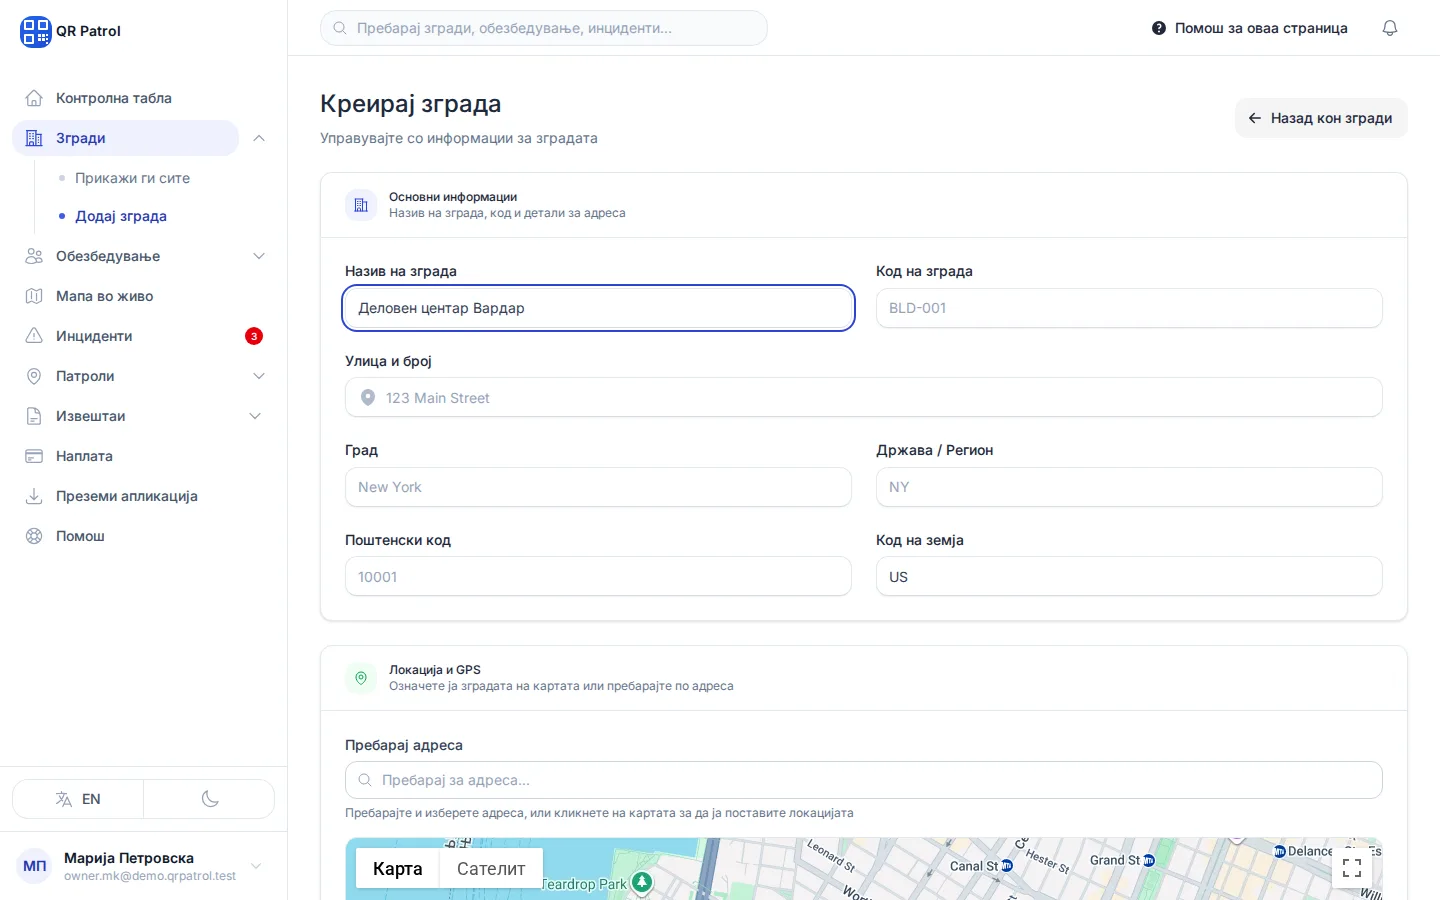1440x900 pixels.
Task: Toggle dark mode with the moon button
Action: pos(210,799)
